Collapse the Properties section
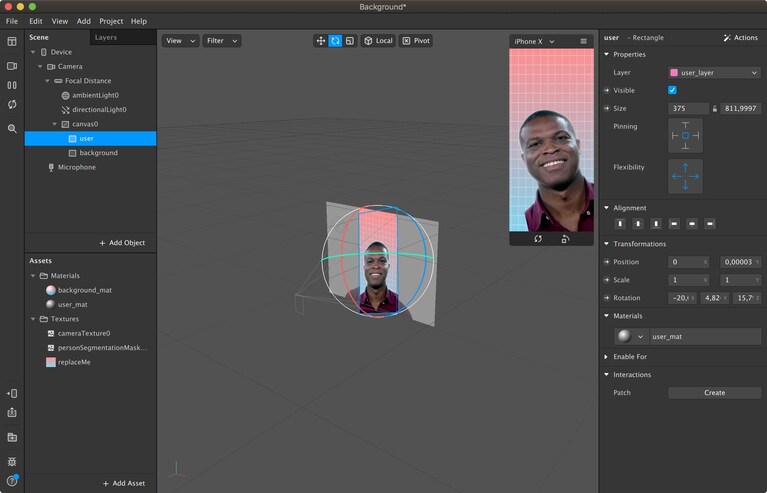Screen dimensions: 767x493 (607, 54)
